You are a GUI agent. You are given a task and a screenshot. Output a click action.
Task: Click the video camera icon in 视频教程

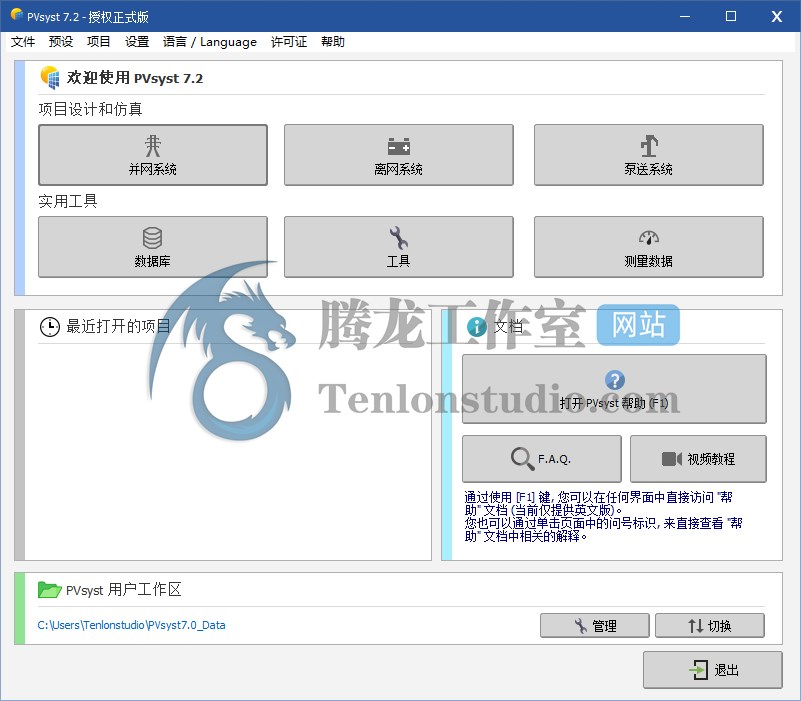click(x=672, y=459)
